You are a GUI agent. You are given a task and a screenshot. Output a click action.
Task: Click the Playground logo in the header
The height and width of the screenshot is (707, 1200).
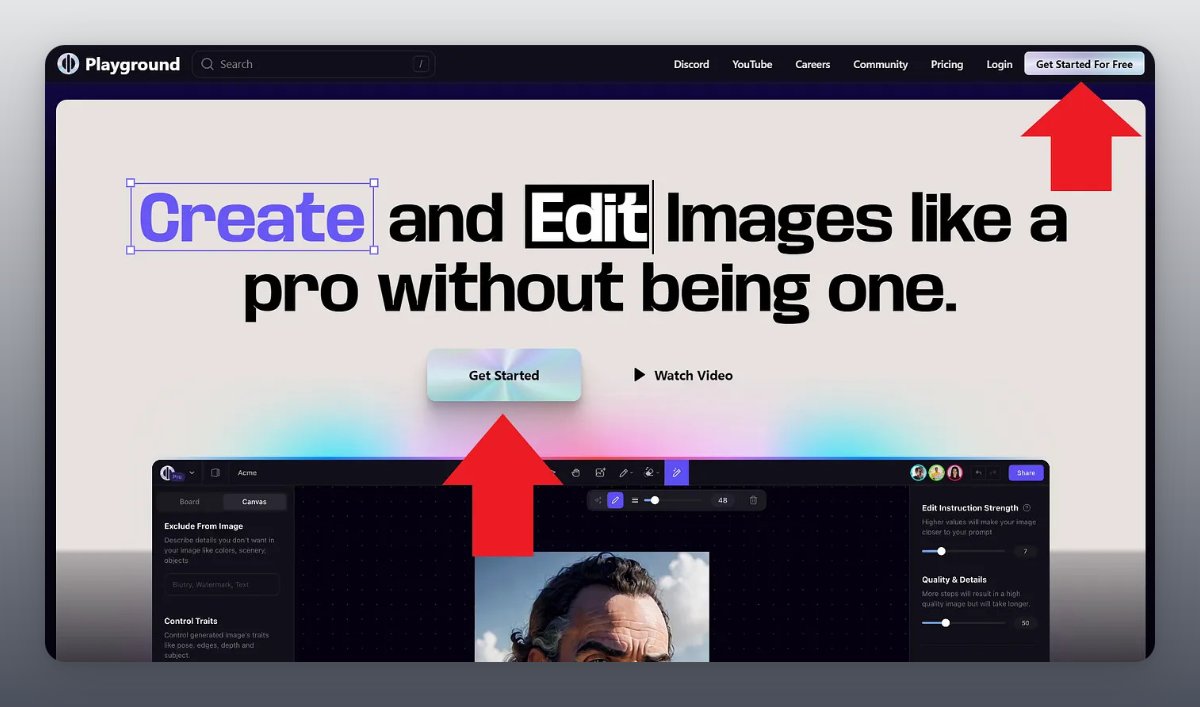118,64
